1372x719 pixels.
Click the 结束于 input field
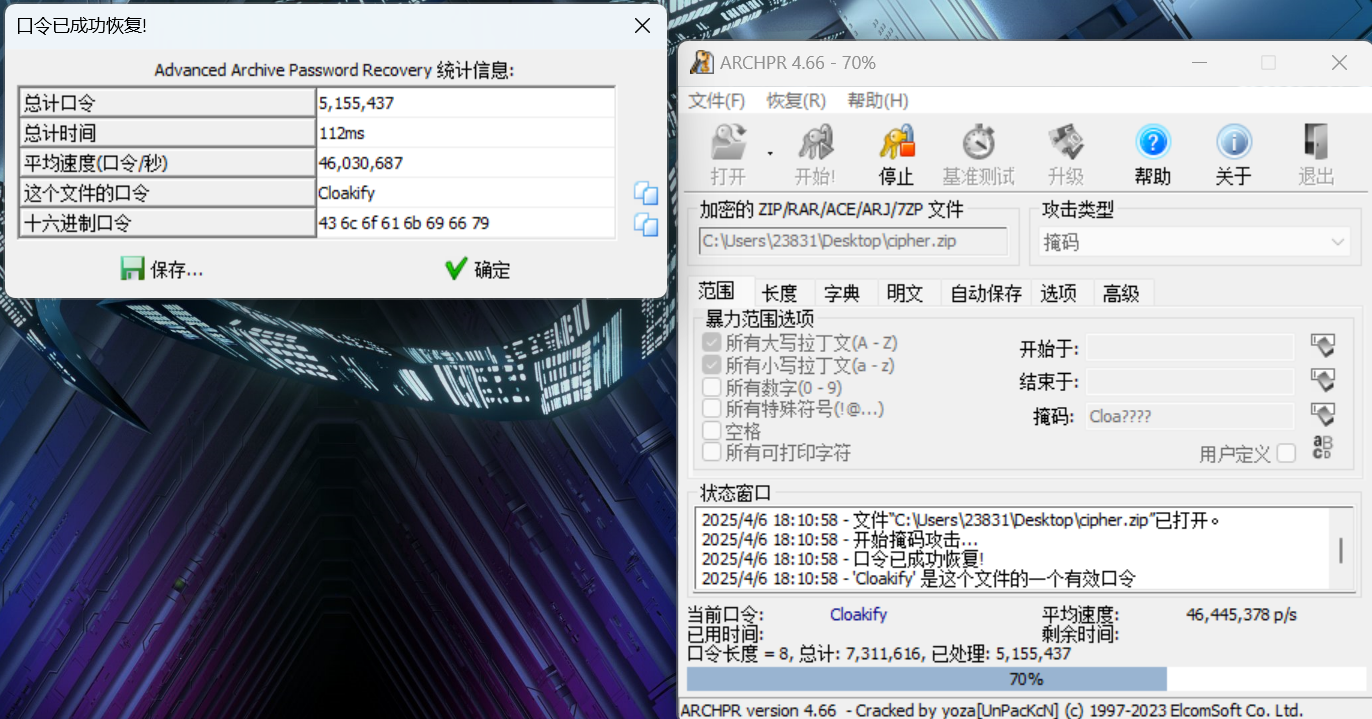tap(1191, 382)
